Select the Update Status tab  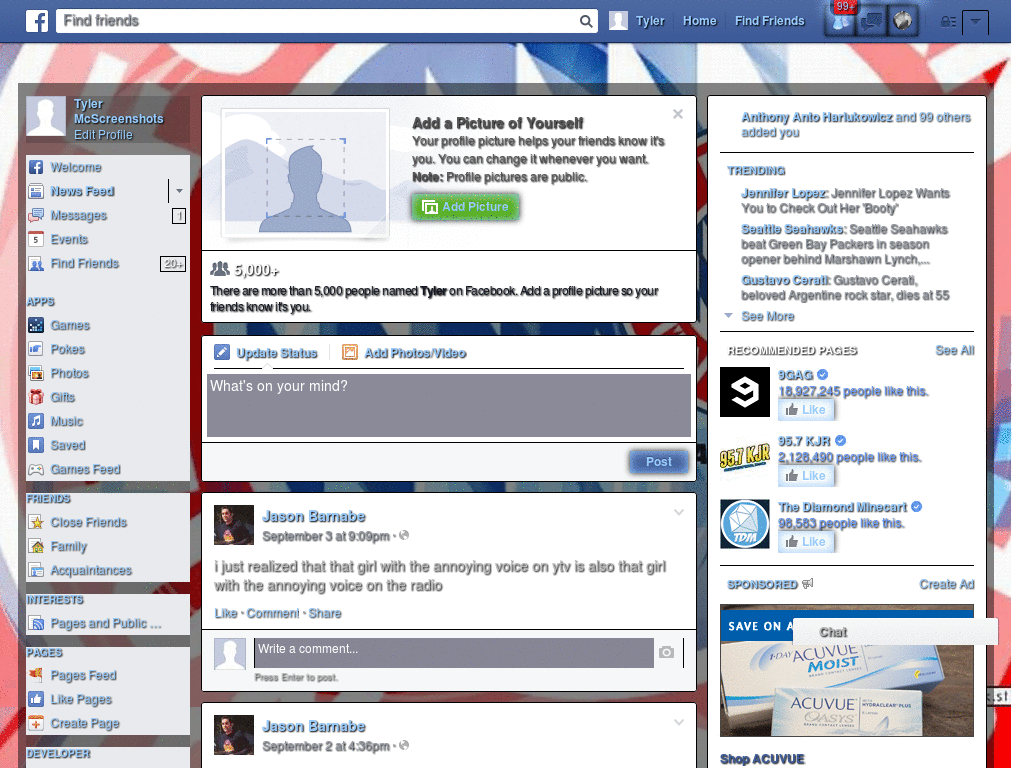click(266, 353)
